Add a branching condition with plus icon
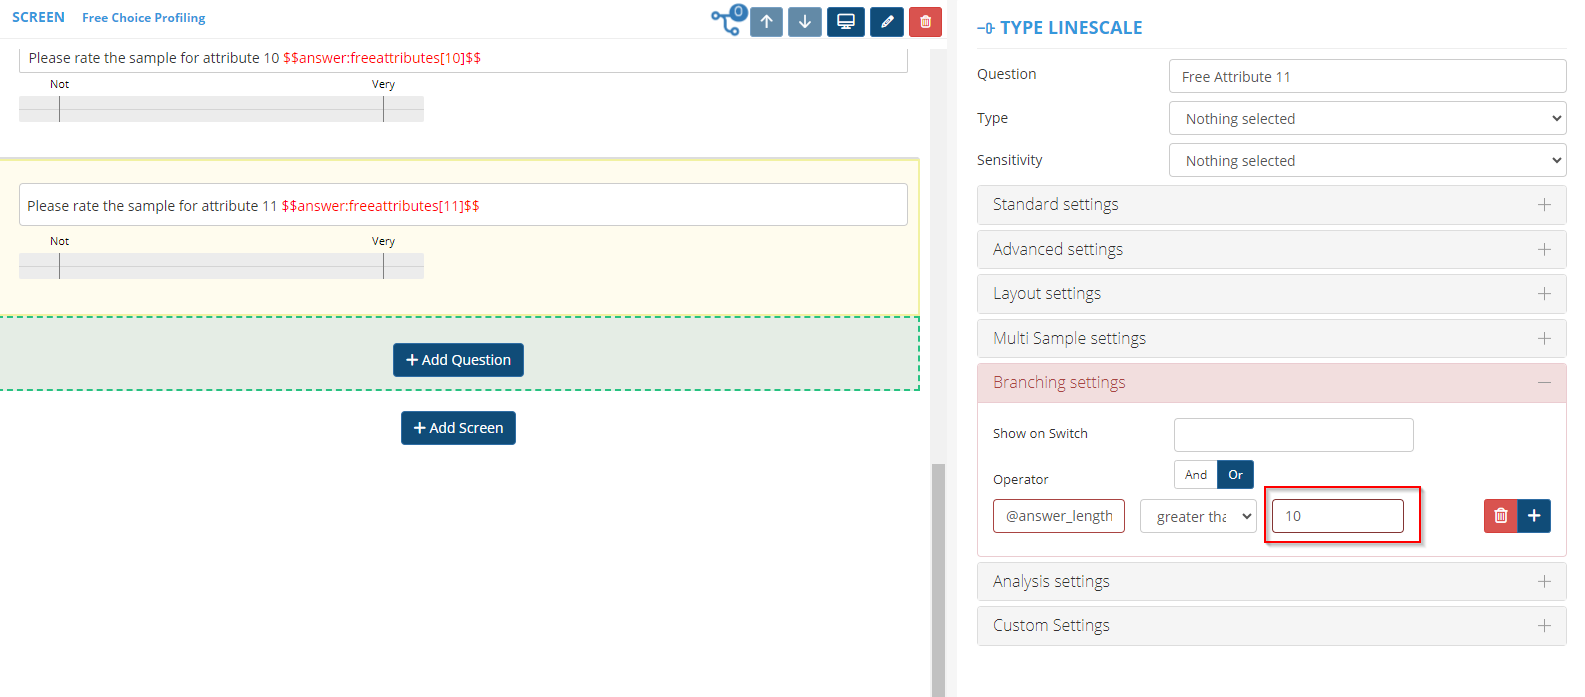1585x697 pixels. pyautogui.click(x=1534, y=516)
